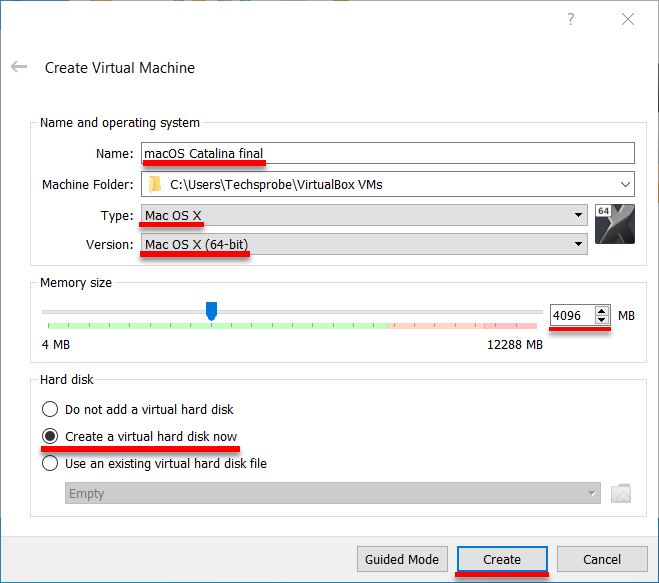Expand the Machine Folder combo box
Screen dimensions: 659x583
click(x=625, y=185)
